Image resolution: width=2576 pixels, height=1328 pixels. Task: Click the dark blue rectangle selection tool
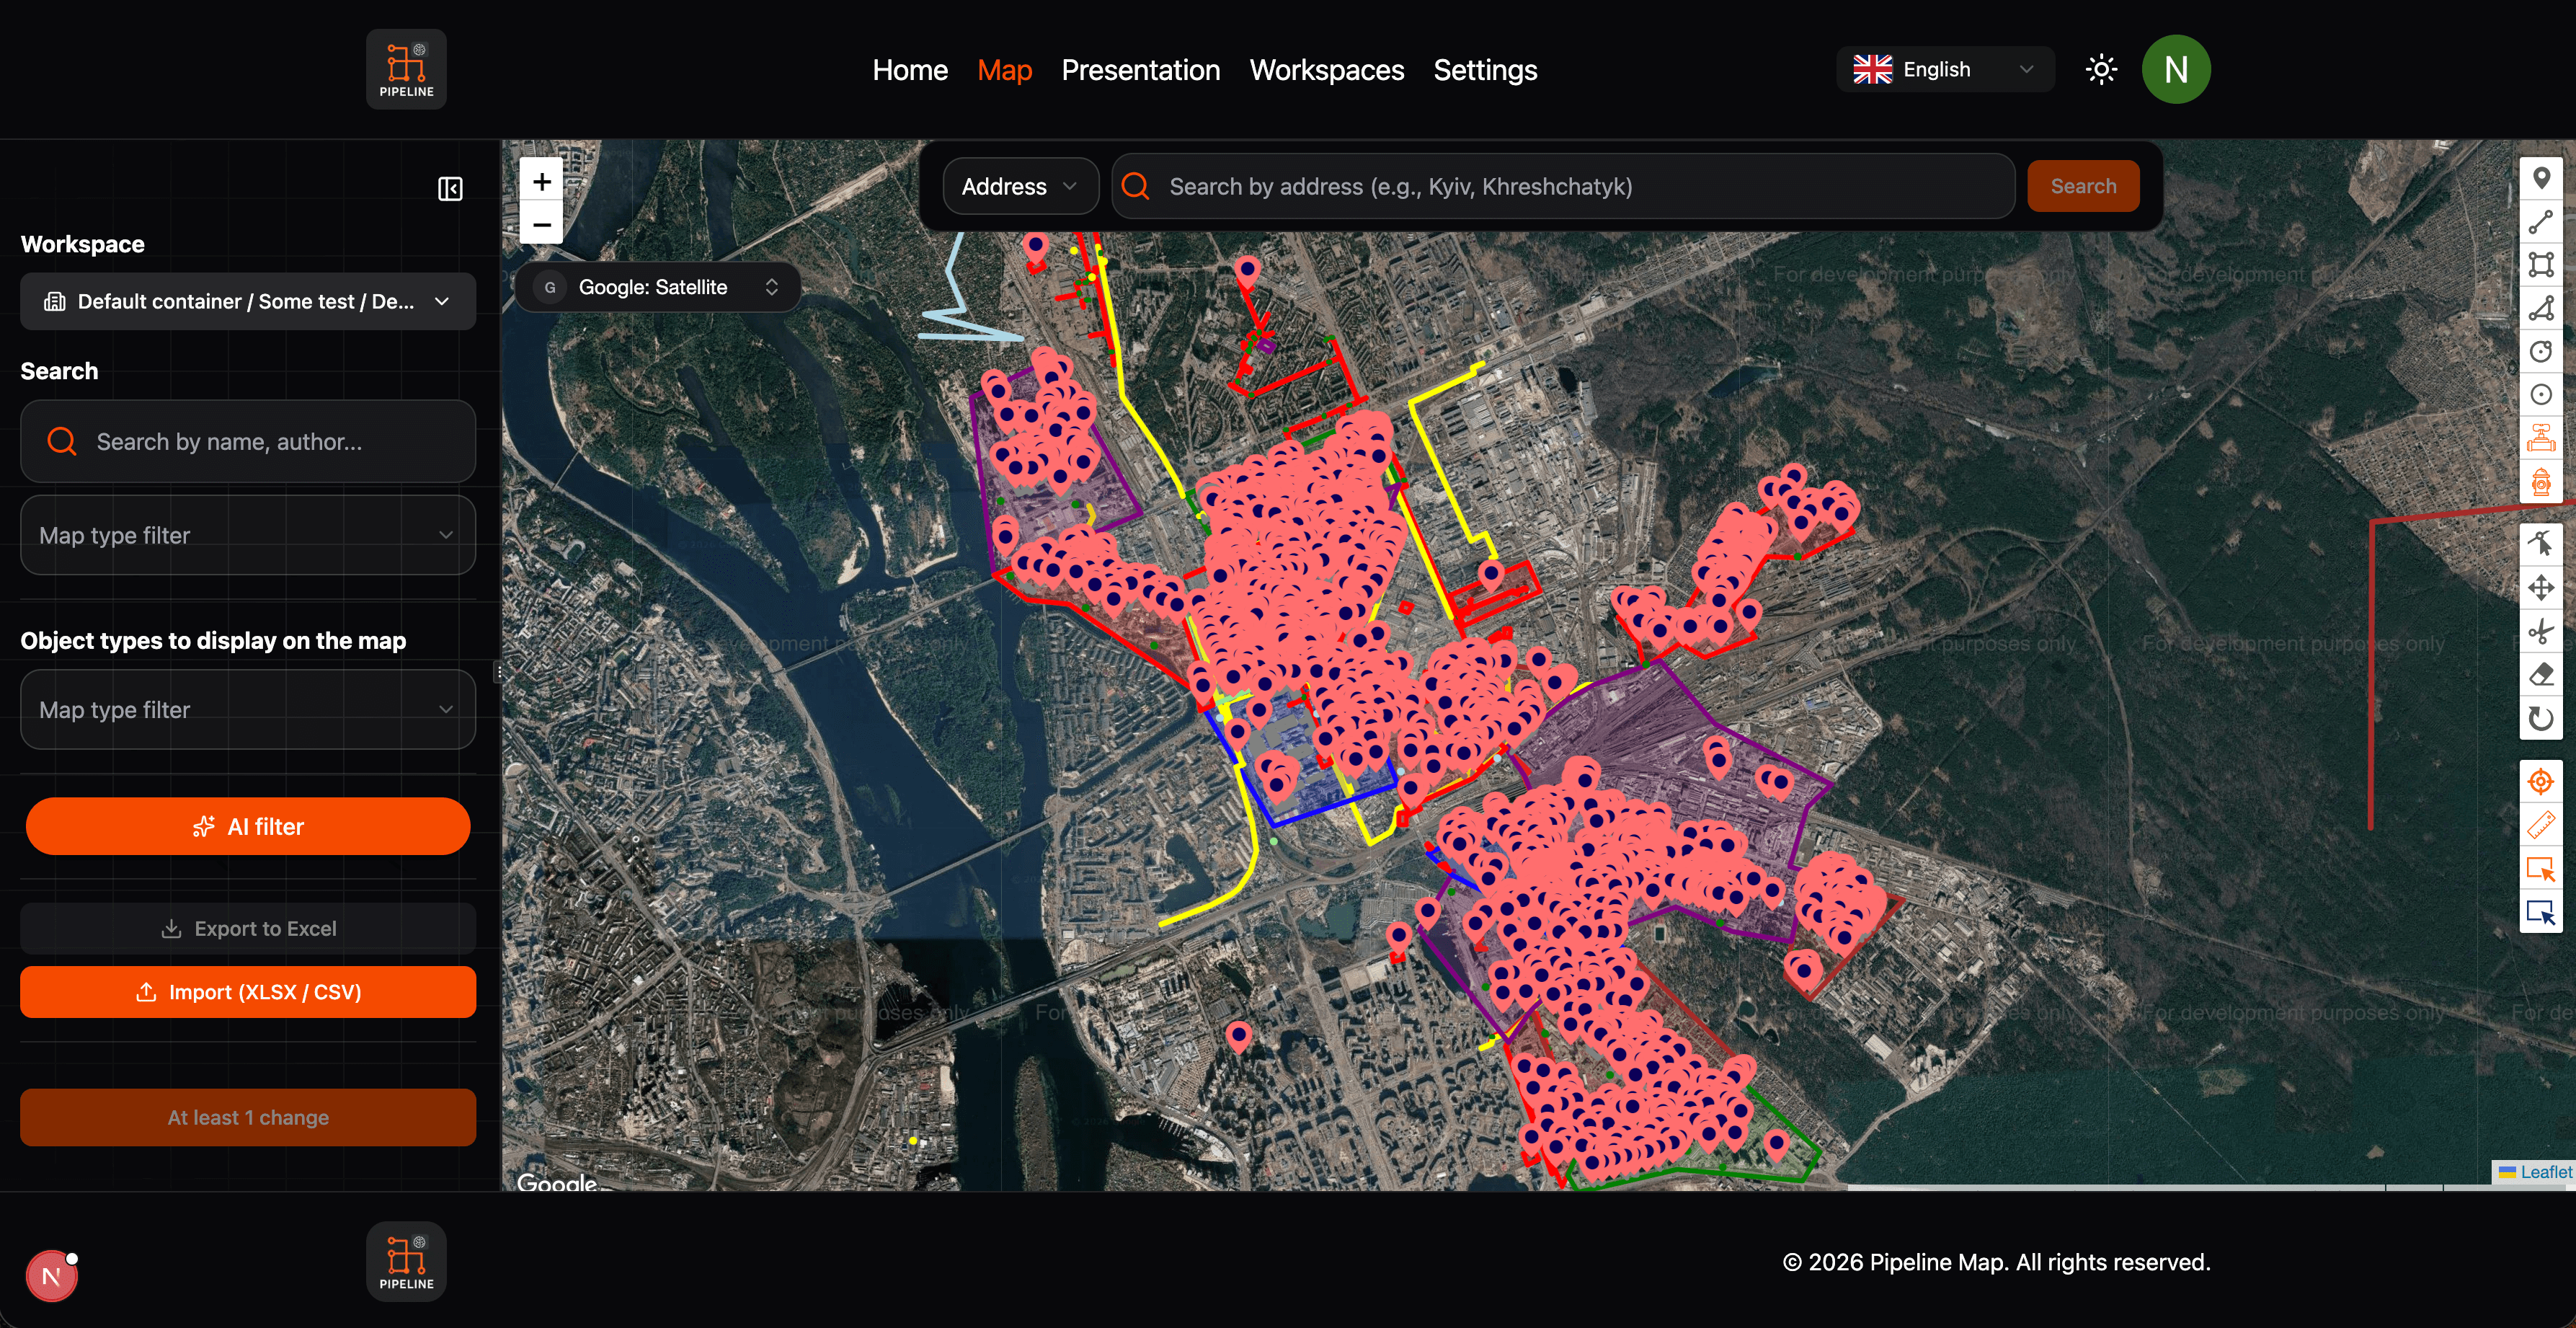tap(2541, 911)
